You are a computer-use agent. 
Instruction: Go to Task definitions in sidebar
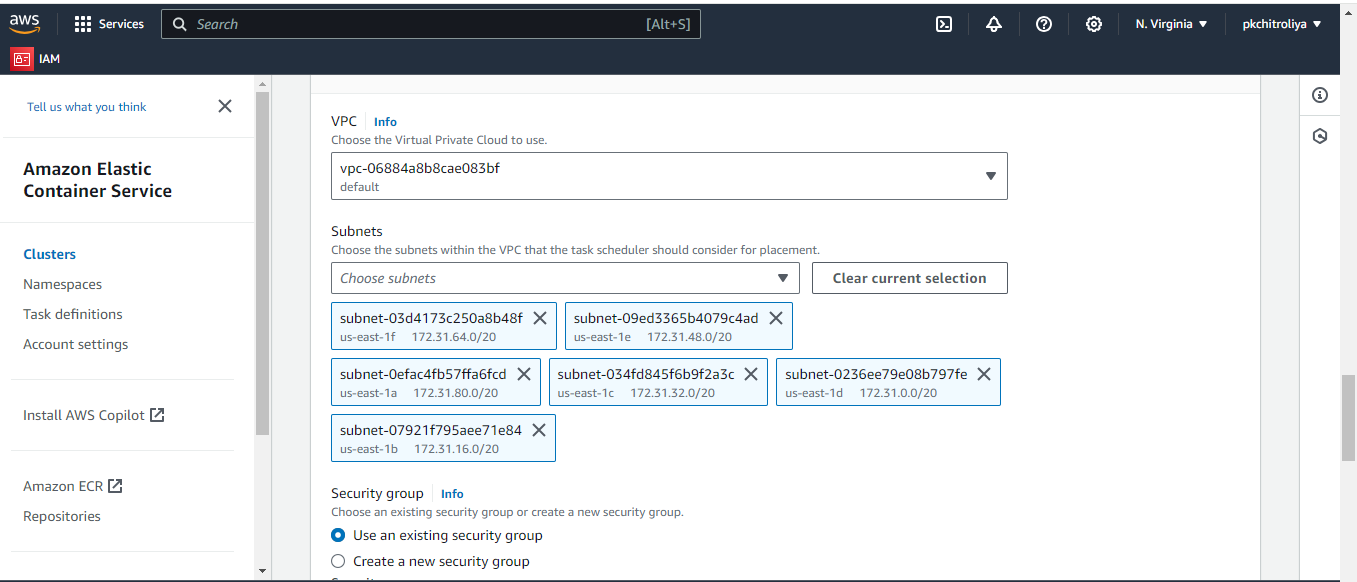(x=73, y=314)
